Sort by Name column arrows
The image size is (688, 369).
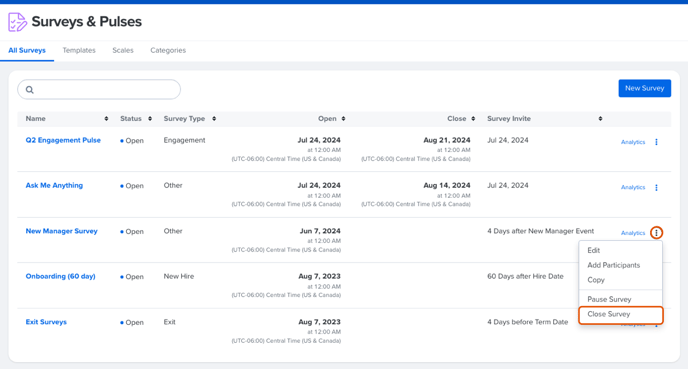(106, 119)
